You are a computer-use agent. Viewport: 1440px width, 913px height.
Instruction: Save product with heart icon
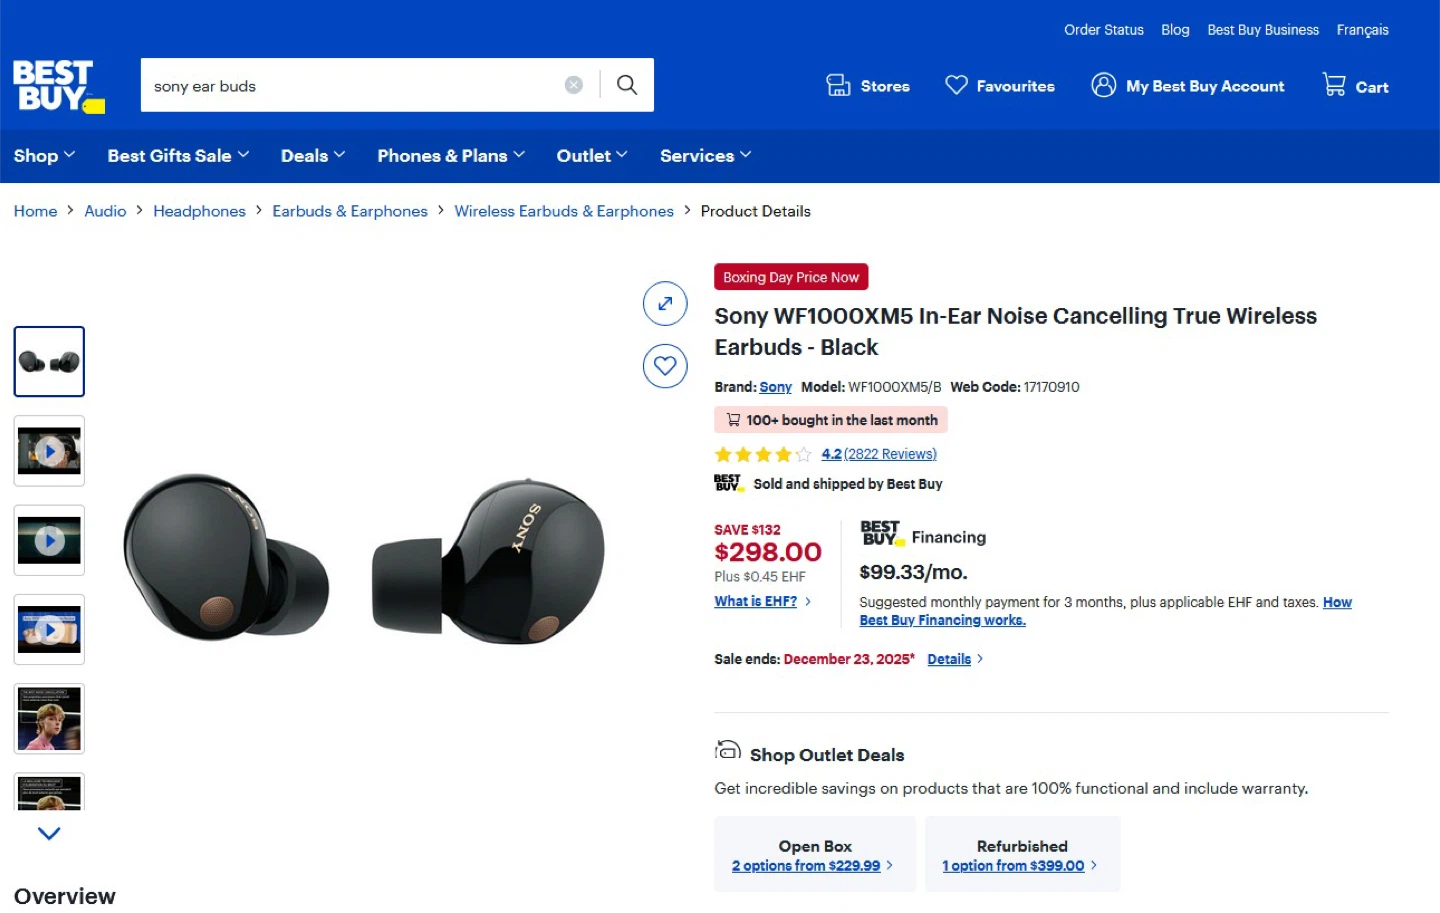[665, 366]
